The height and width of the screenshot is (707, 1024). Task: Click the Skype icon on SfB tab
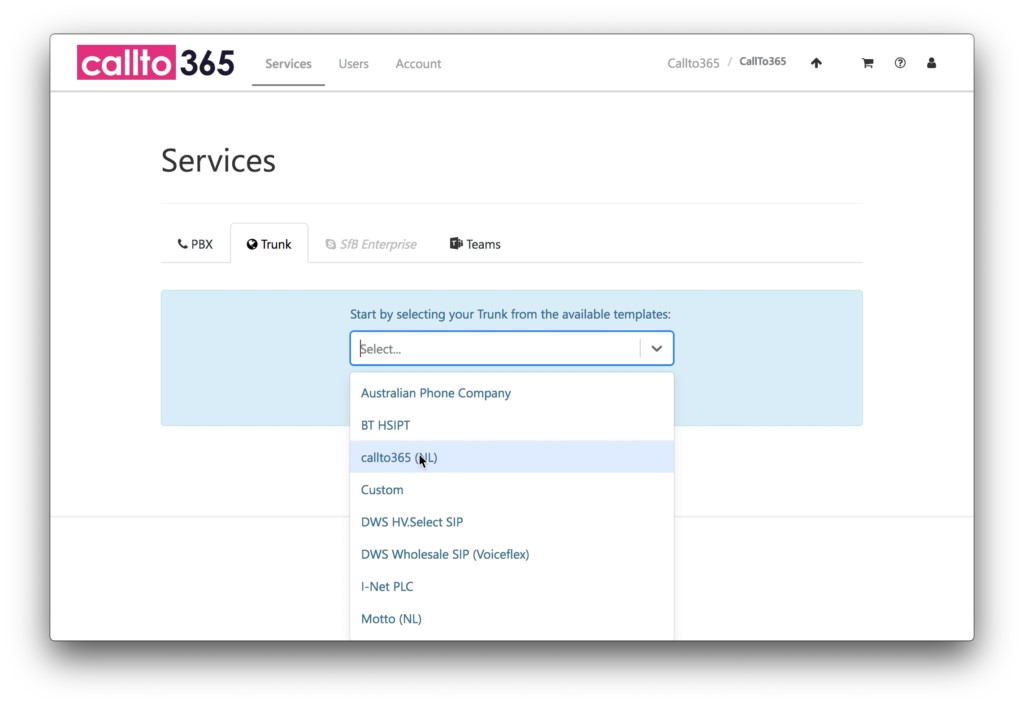[x=330, y=244]
